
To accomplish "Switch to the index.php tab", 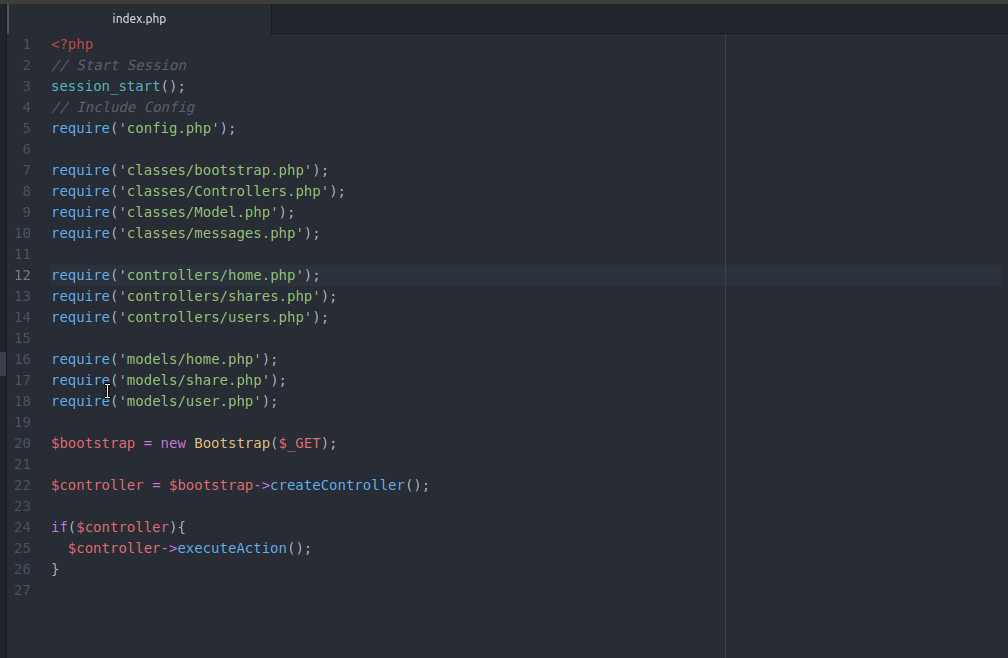I will 140,18.
